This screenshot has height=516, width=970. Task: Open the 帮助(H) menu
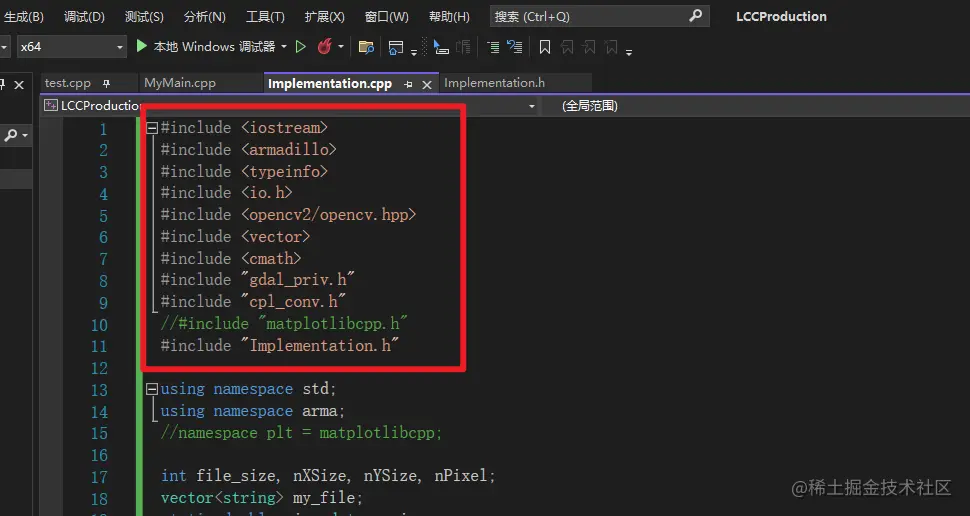(449, 17)
